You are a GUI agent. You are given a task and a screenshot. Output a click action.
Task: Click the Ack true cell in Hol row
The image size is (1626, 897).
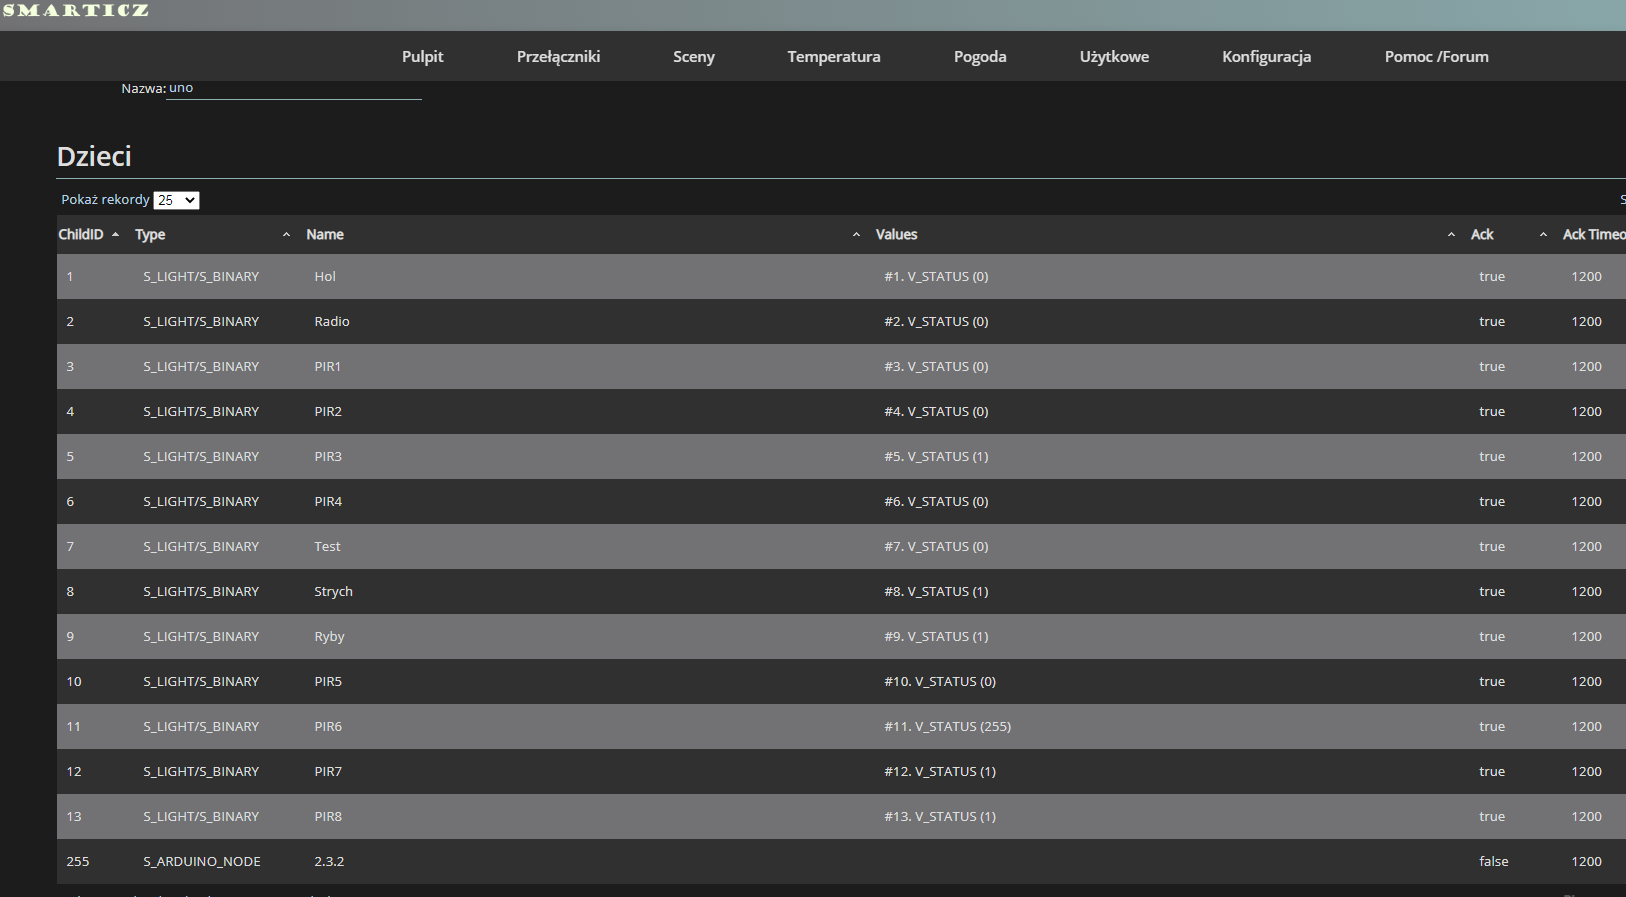pos(1492,276)
